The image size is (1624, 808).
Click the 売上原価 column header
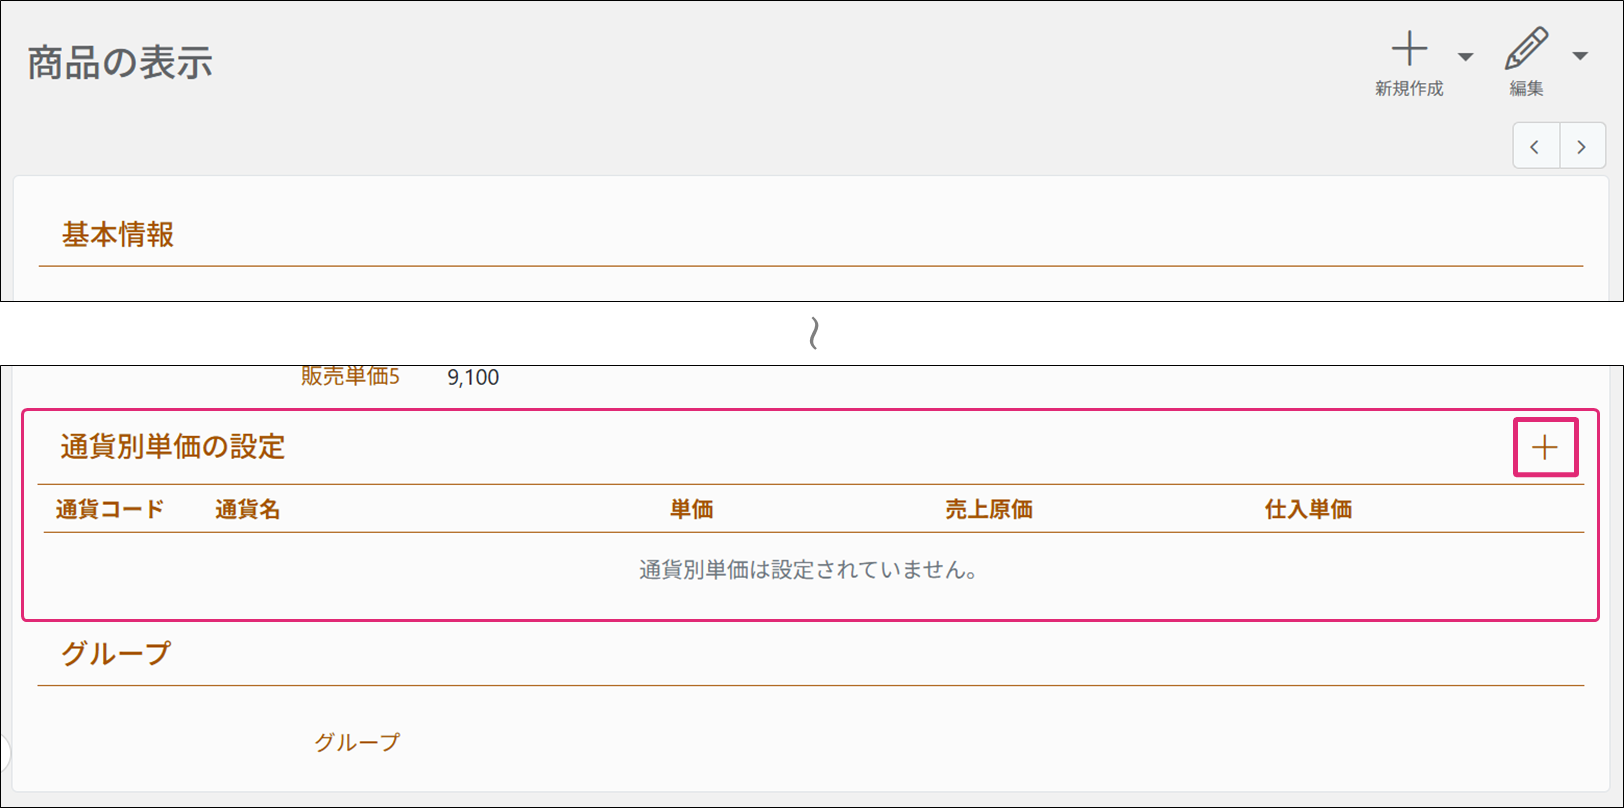988,510
